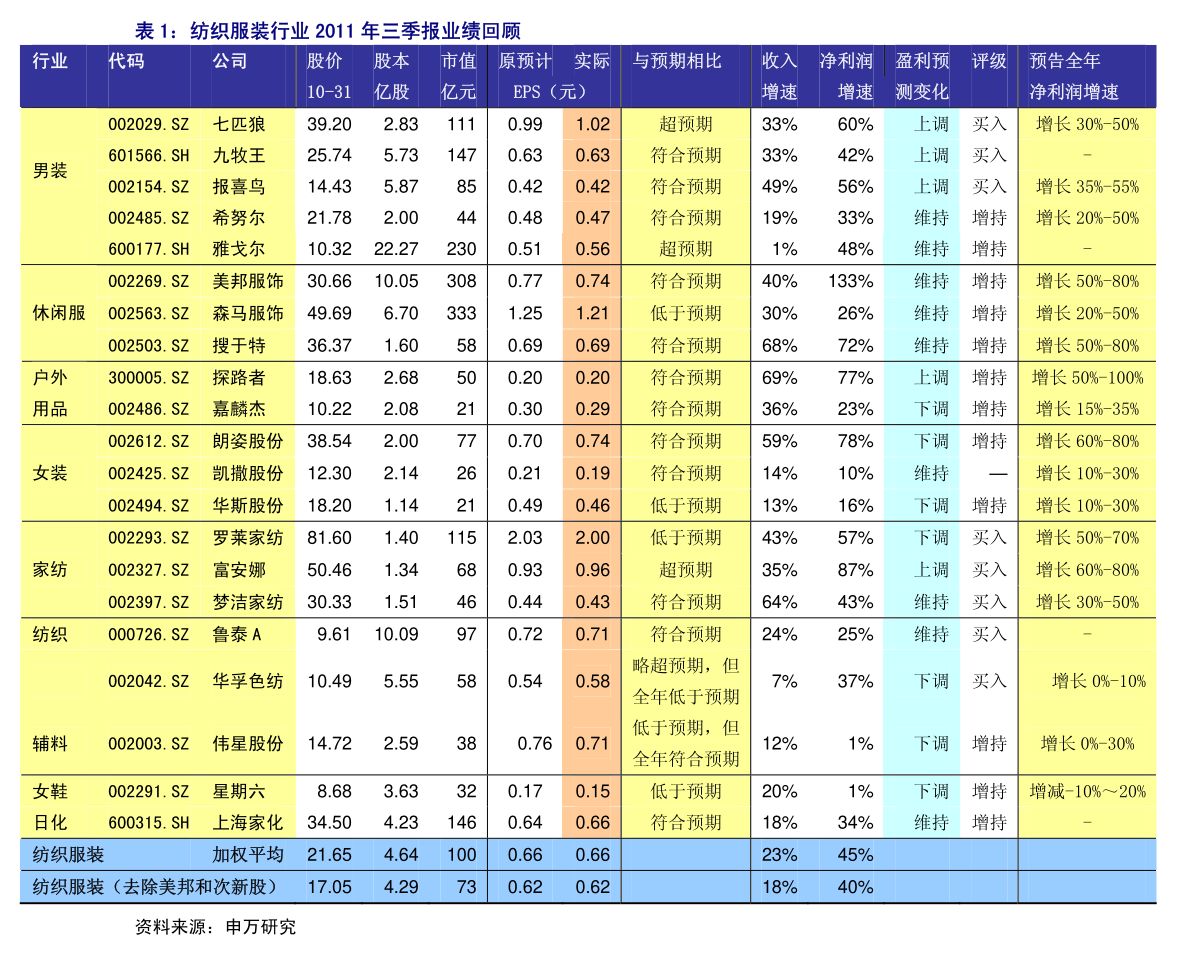The image size is (1191, 955).
Task: Click 嘉麟杰 forecast 增长 15%-35%
Action: pyautogui.click(x=1087, y=409)
